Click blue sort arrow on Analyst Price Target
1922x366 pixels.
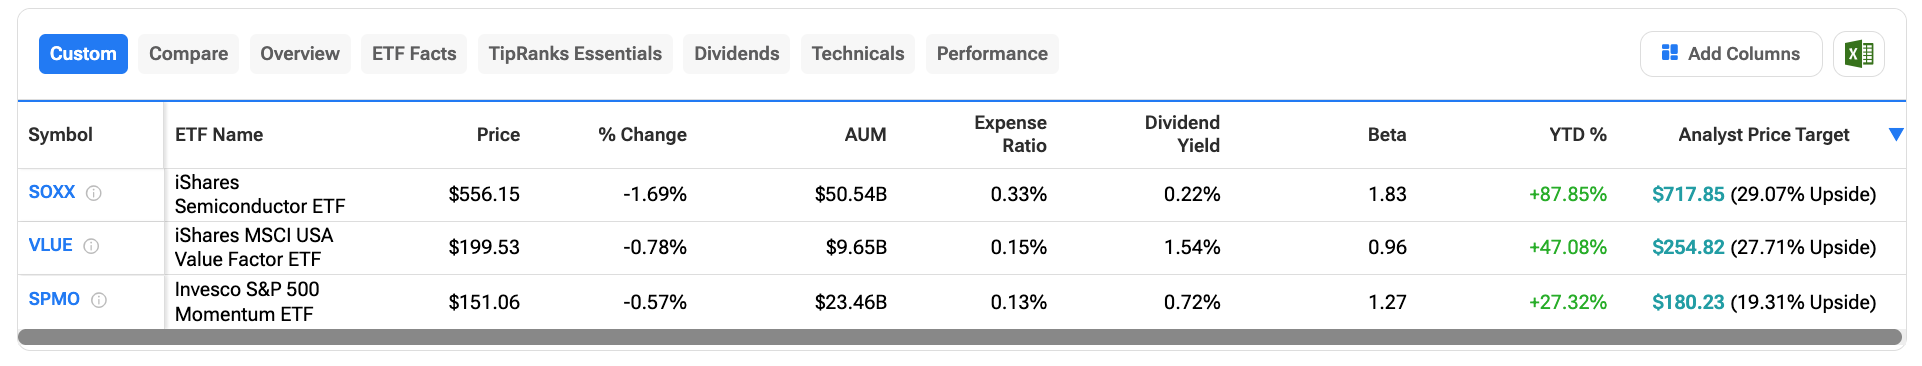1895,135
